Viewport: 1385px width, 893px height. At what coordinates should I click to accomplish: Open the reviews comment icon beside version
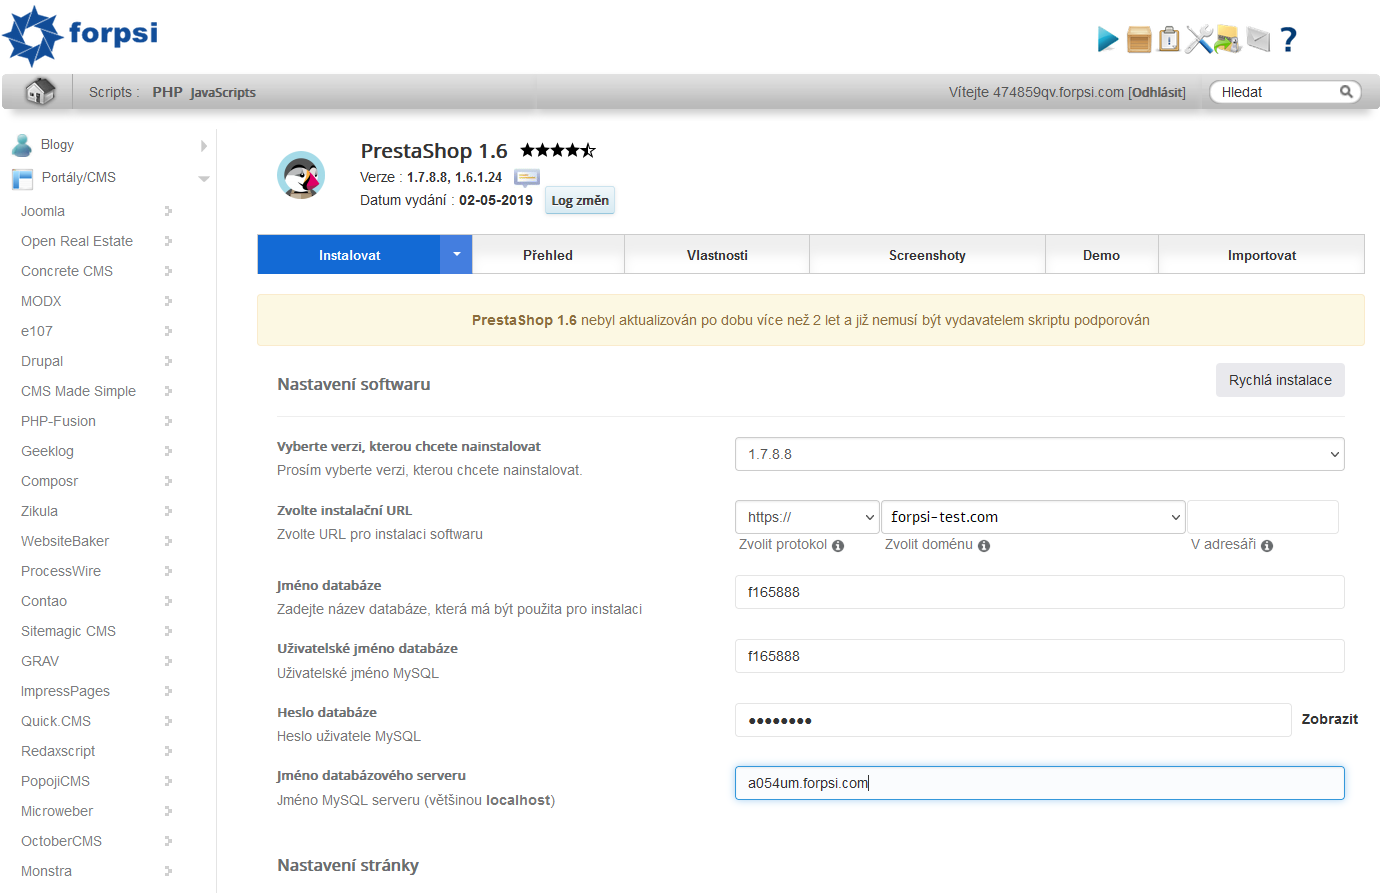coord(527,177)
